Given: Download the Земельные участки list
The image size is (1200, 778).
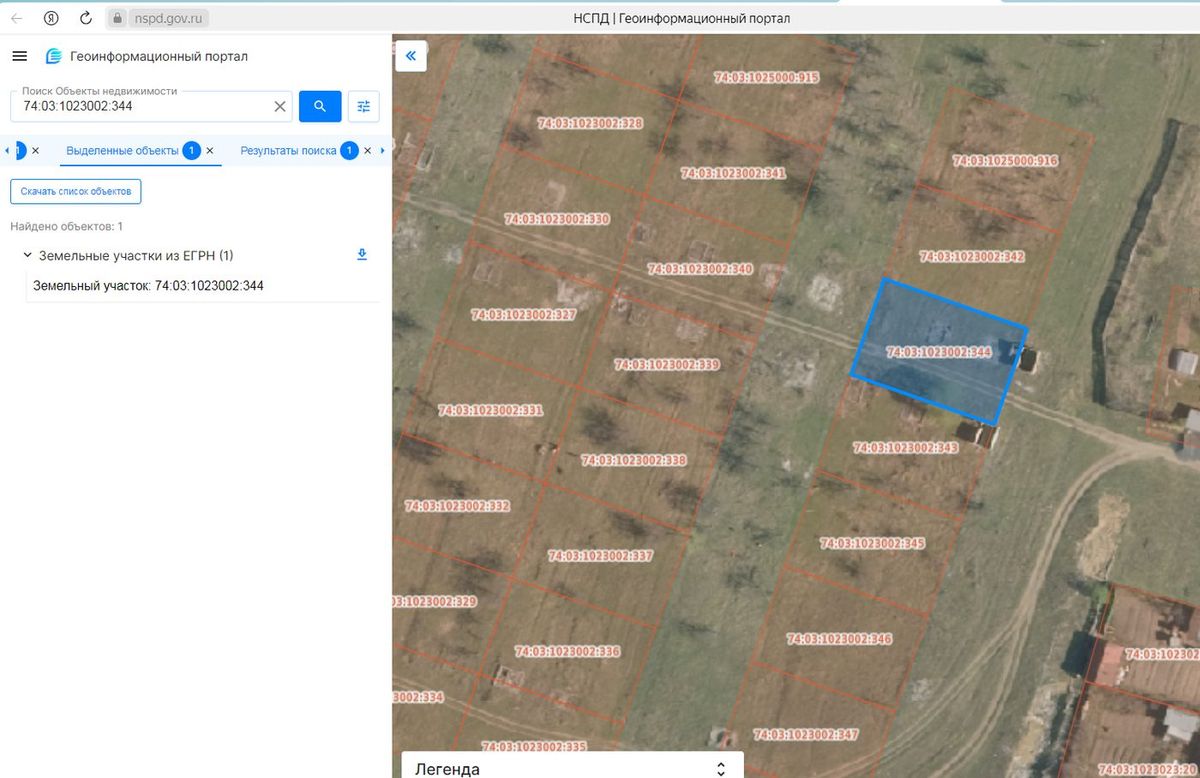Looking at the screenshot, I should 362,255.
